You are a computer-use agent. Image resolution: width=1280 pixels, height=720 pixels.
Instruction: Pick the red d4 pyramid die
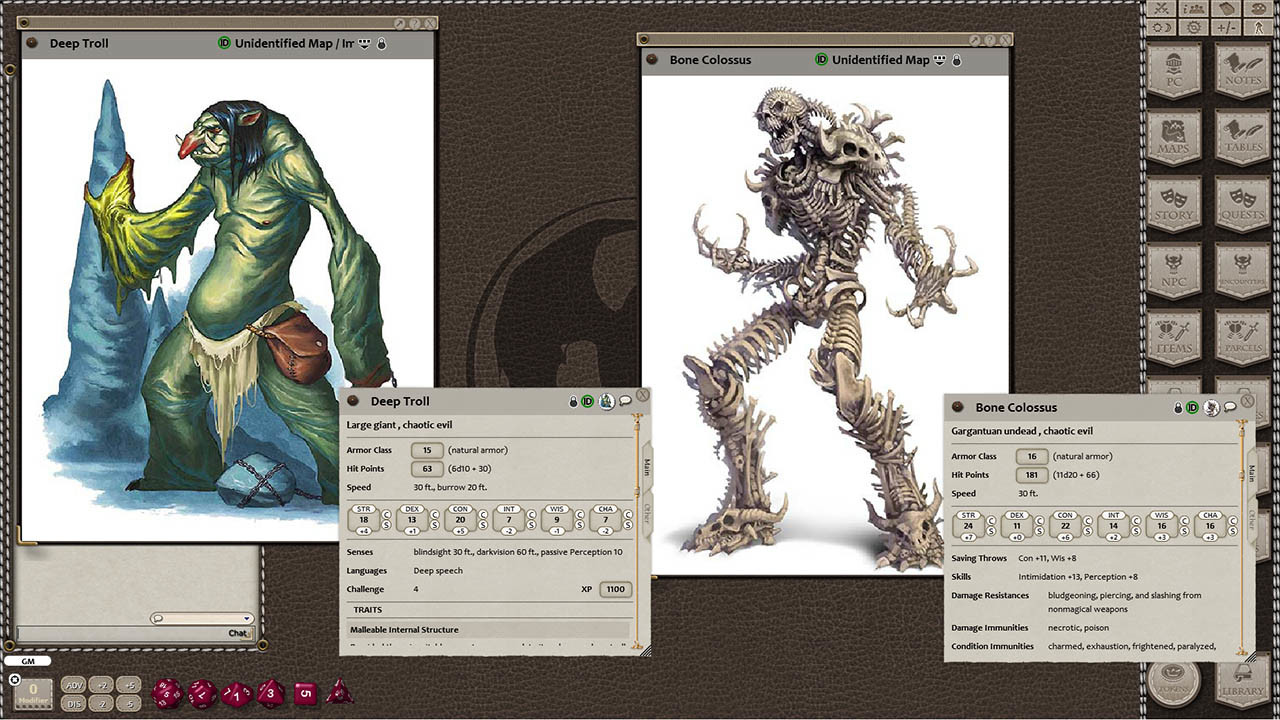point(339,692)
